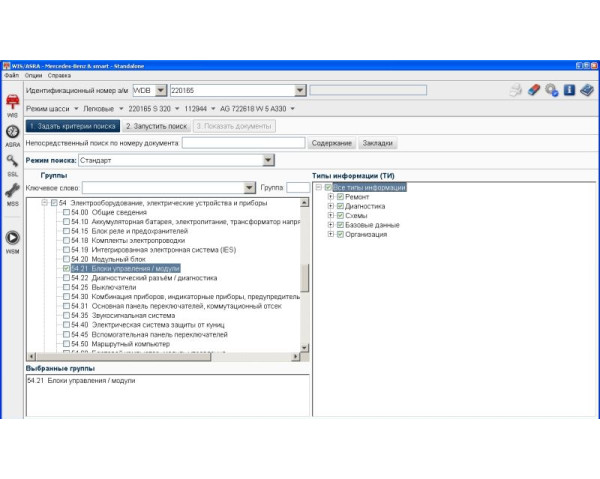This screenshot has height=479, width=600.
Task: Uncheck the Ремонт information type
Action: (341, 197)
